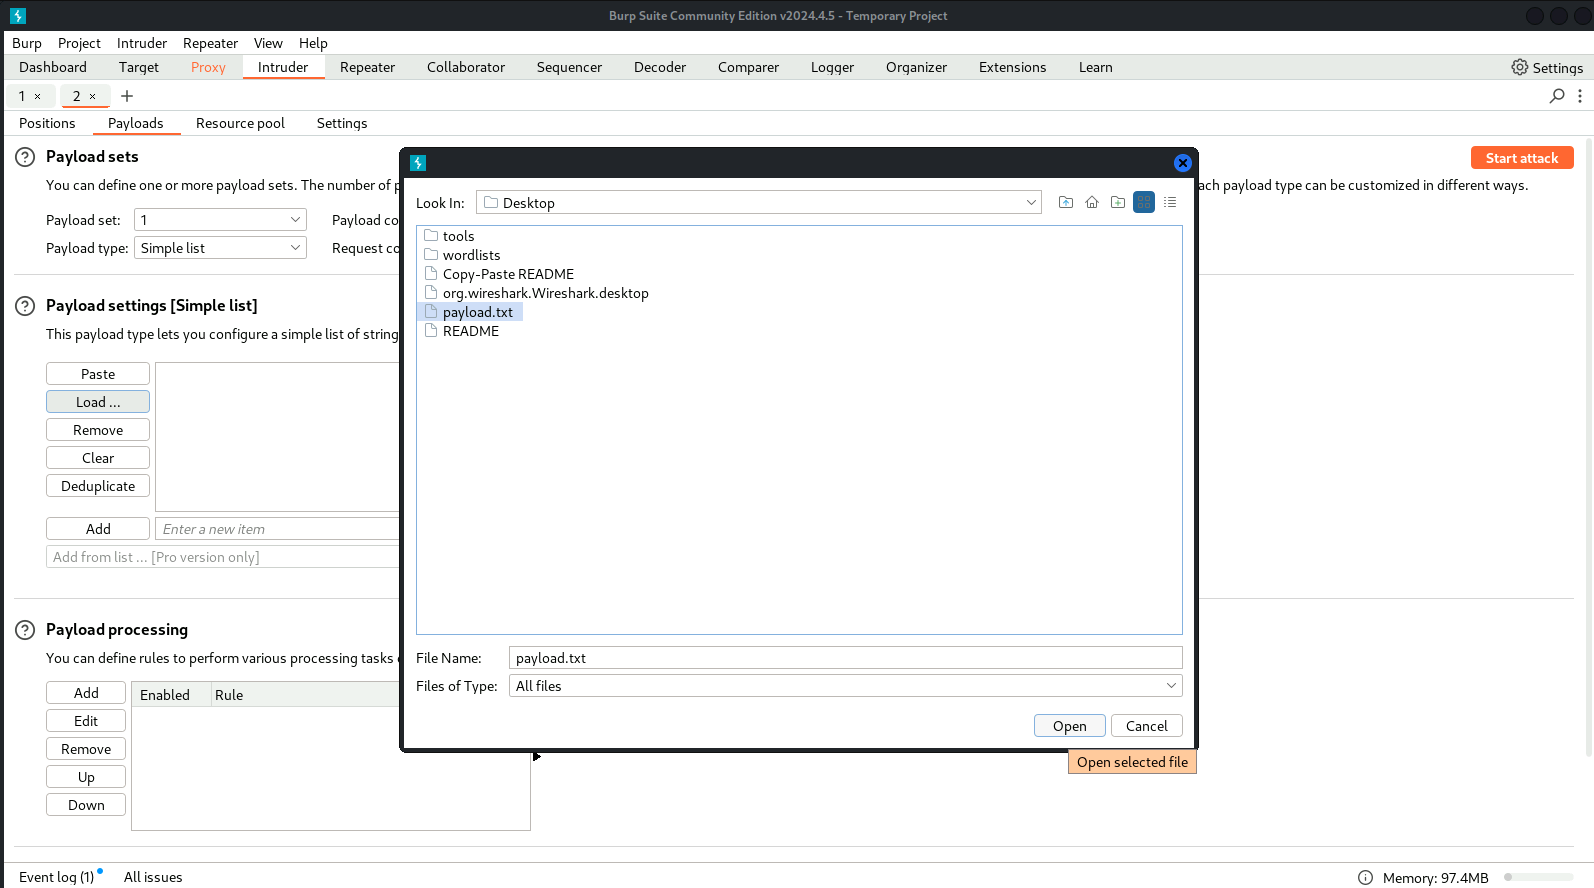Click the Deduplicate button

(x=98, y=486)
